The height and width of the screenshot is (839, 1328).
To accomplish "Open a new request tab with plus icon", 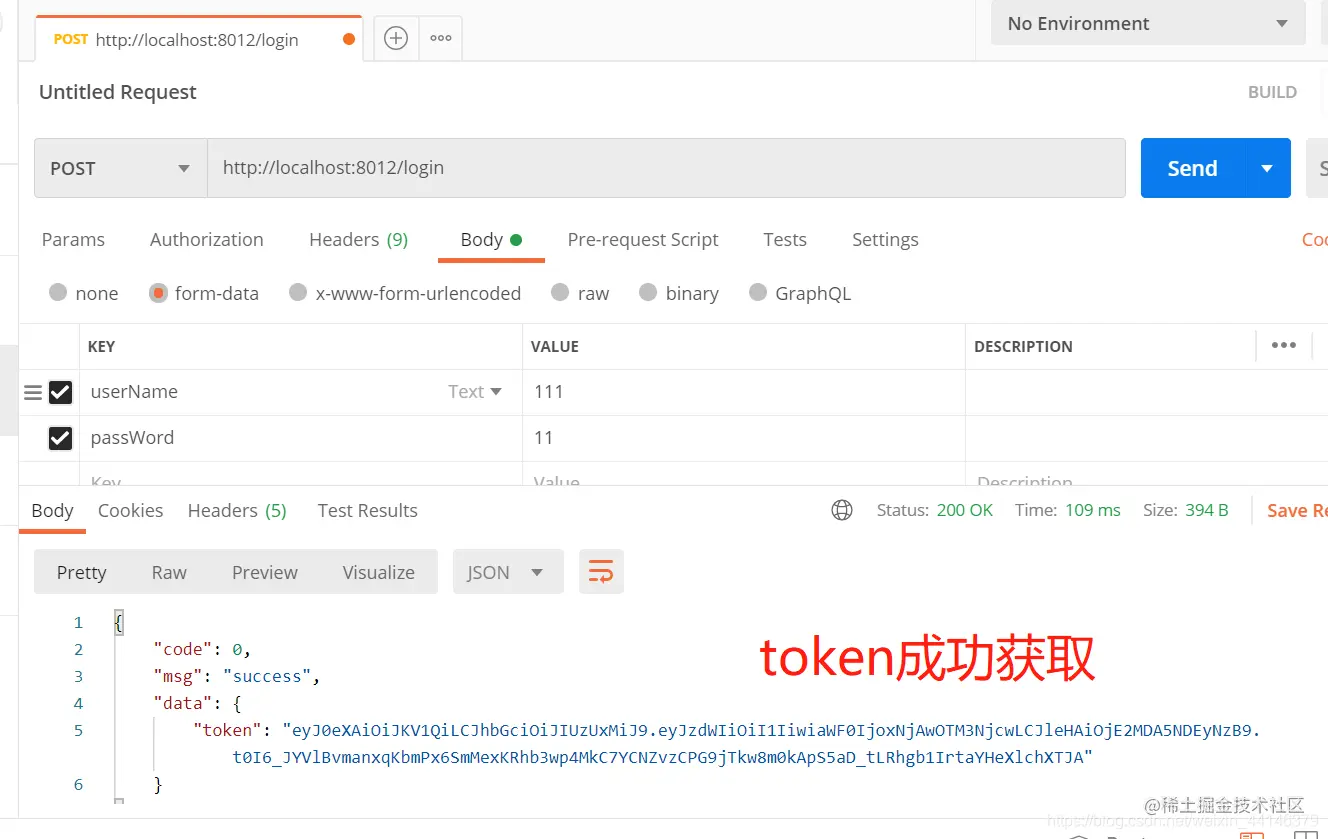I will tap(396, 38).
